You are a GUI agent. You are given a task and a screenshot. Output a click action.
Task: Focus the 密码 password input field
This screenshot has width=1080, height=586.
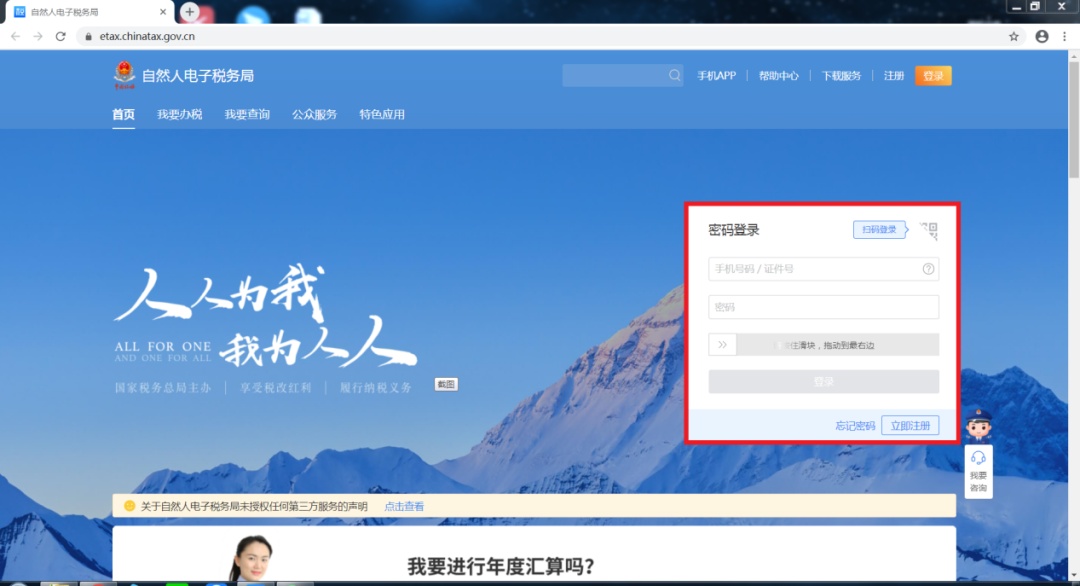[824, 307]
